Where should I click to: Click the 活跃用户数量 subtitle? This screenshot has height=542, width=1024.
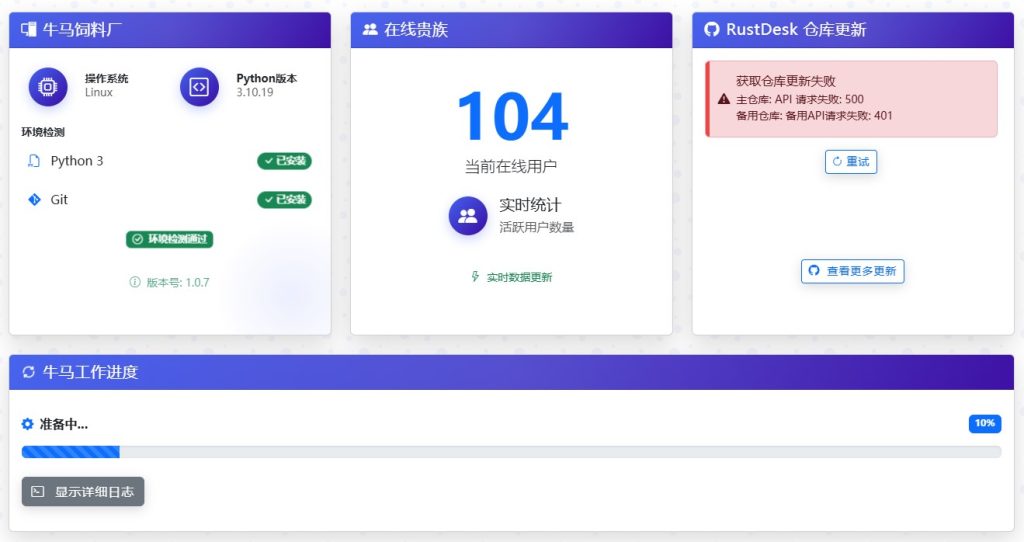point(537,227)
